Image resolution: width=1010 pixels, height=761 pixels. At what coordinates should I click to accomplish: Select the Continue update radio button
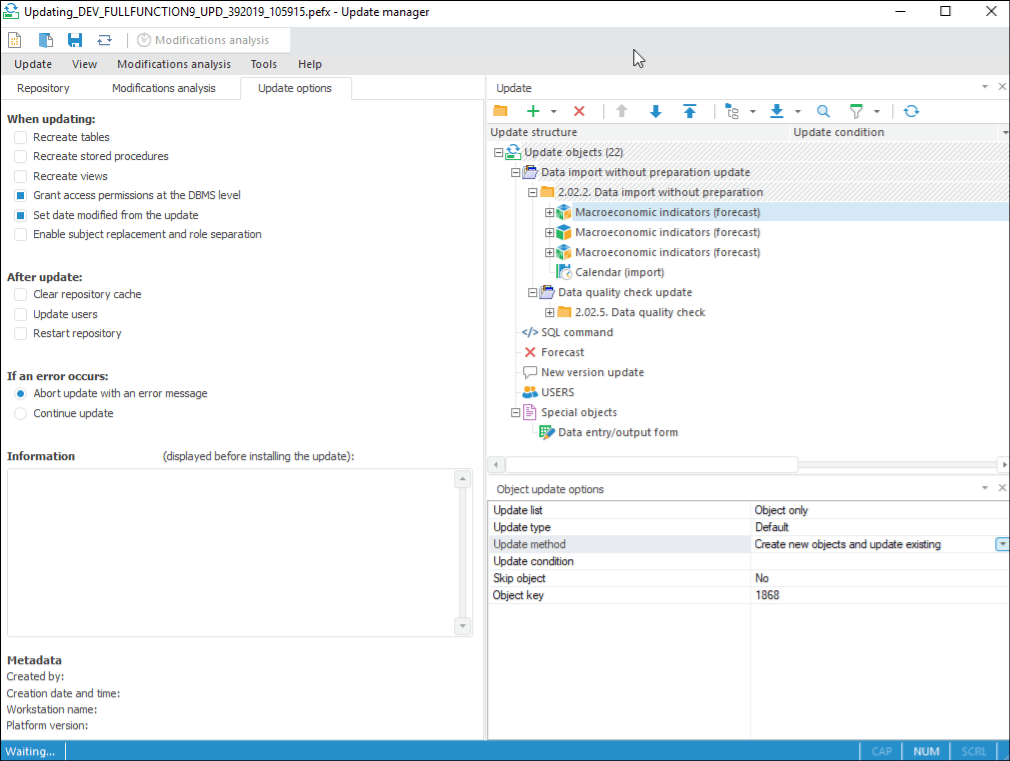(21, 414)
